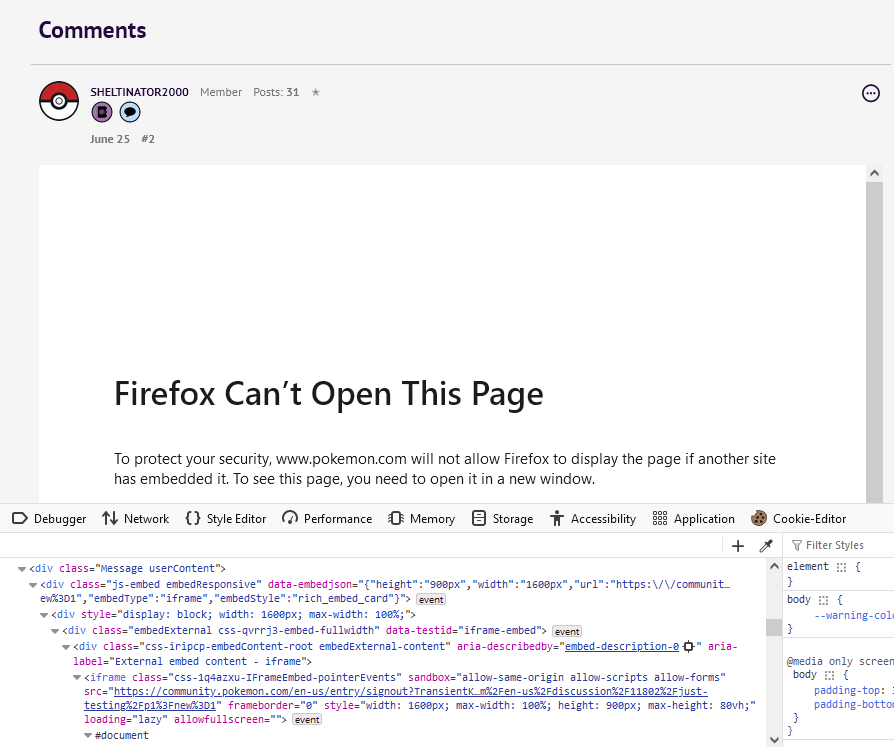Collapse the embedExternal fullwidth div node
894x747 pixels.
pos(55,631)
